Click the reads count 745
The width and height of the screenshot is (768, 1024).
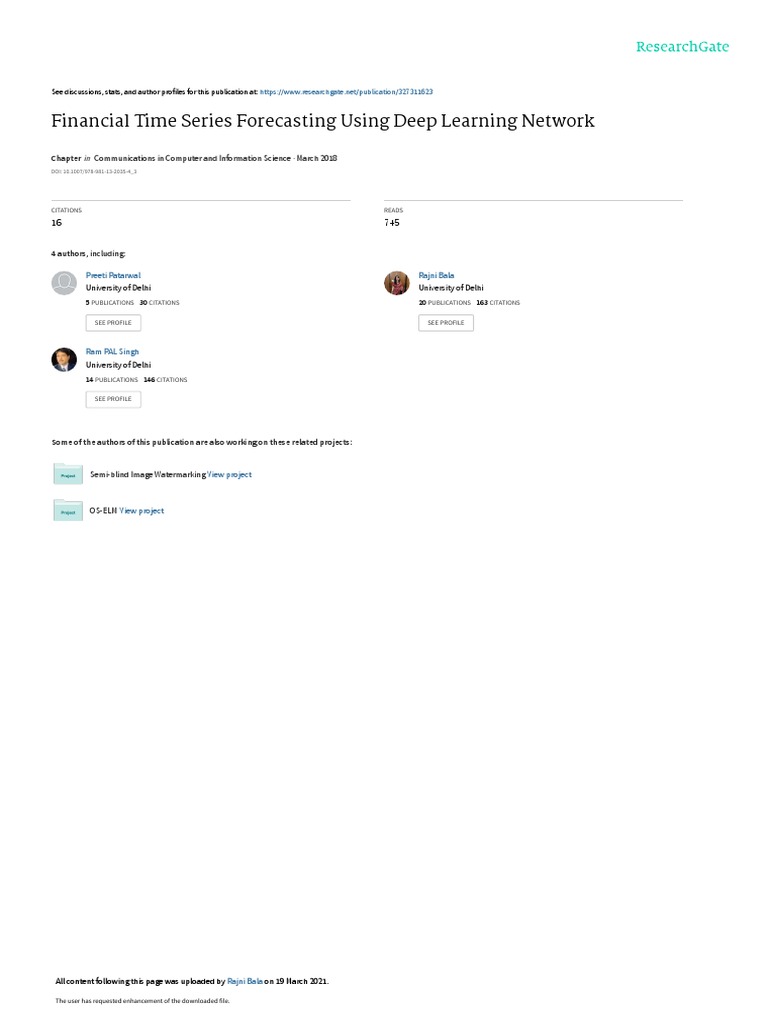(x=392, y=223)
